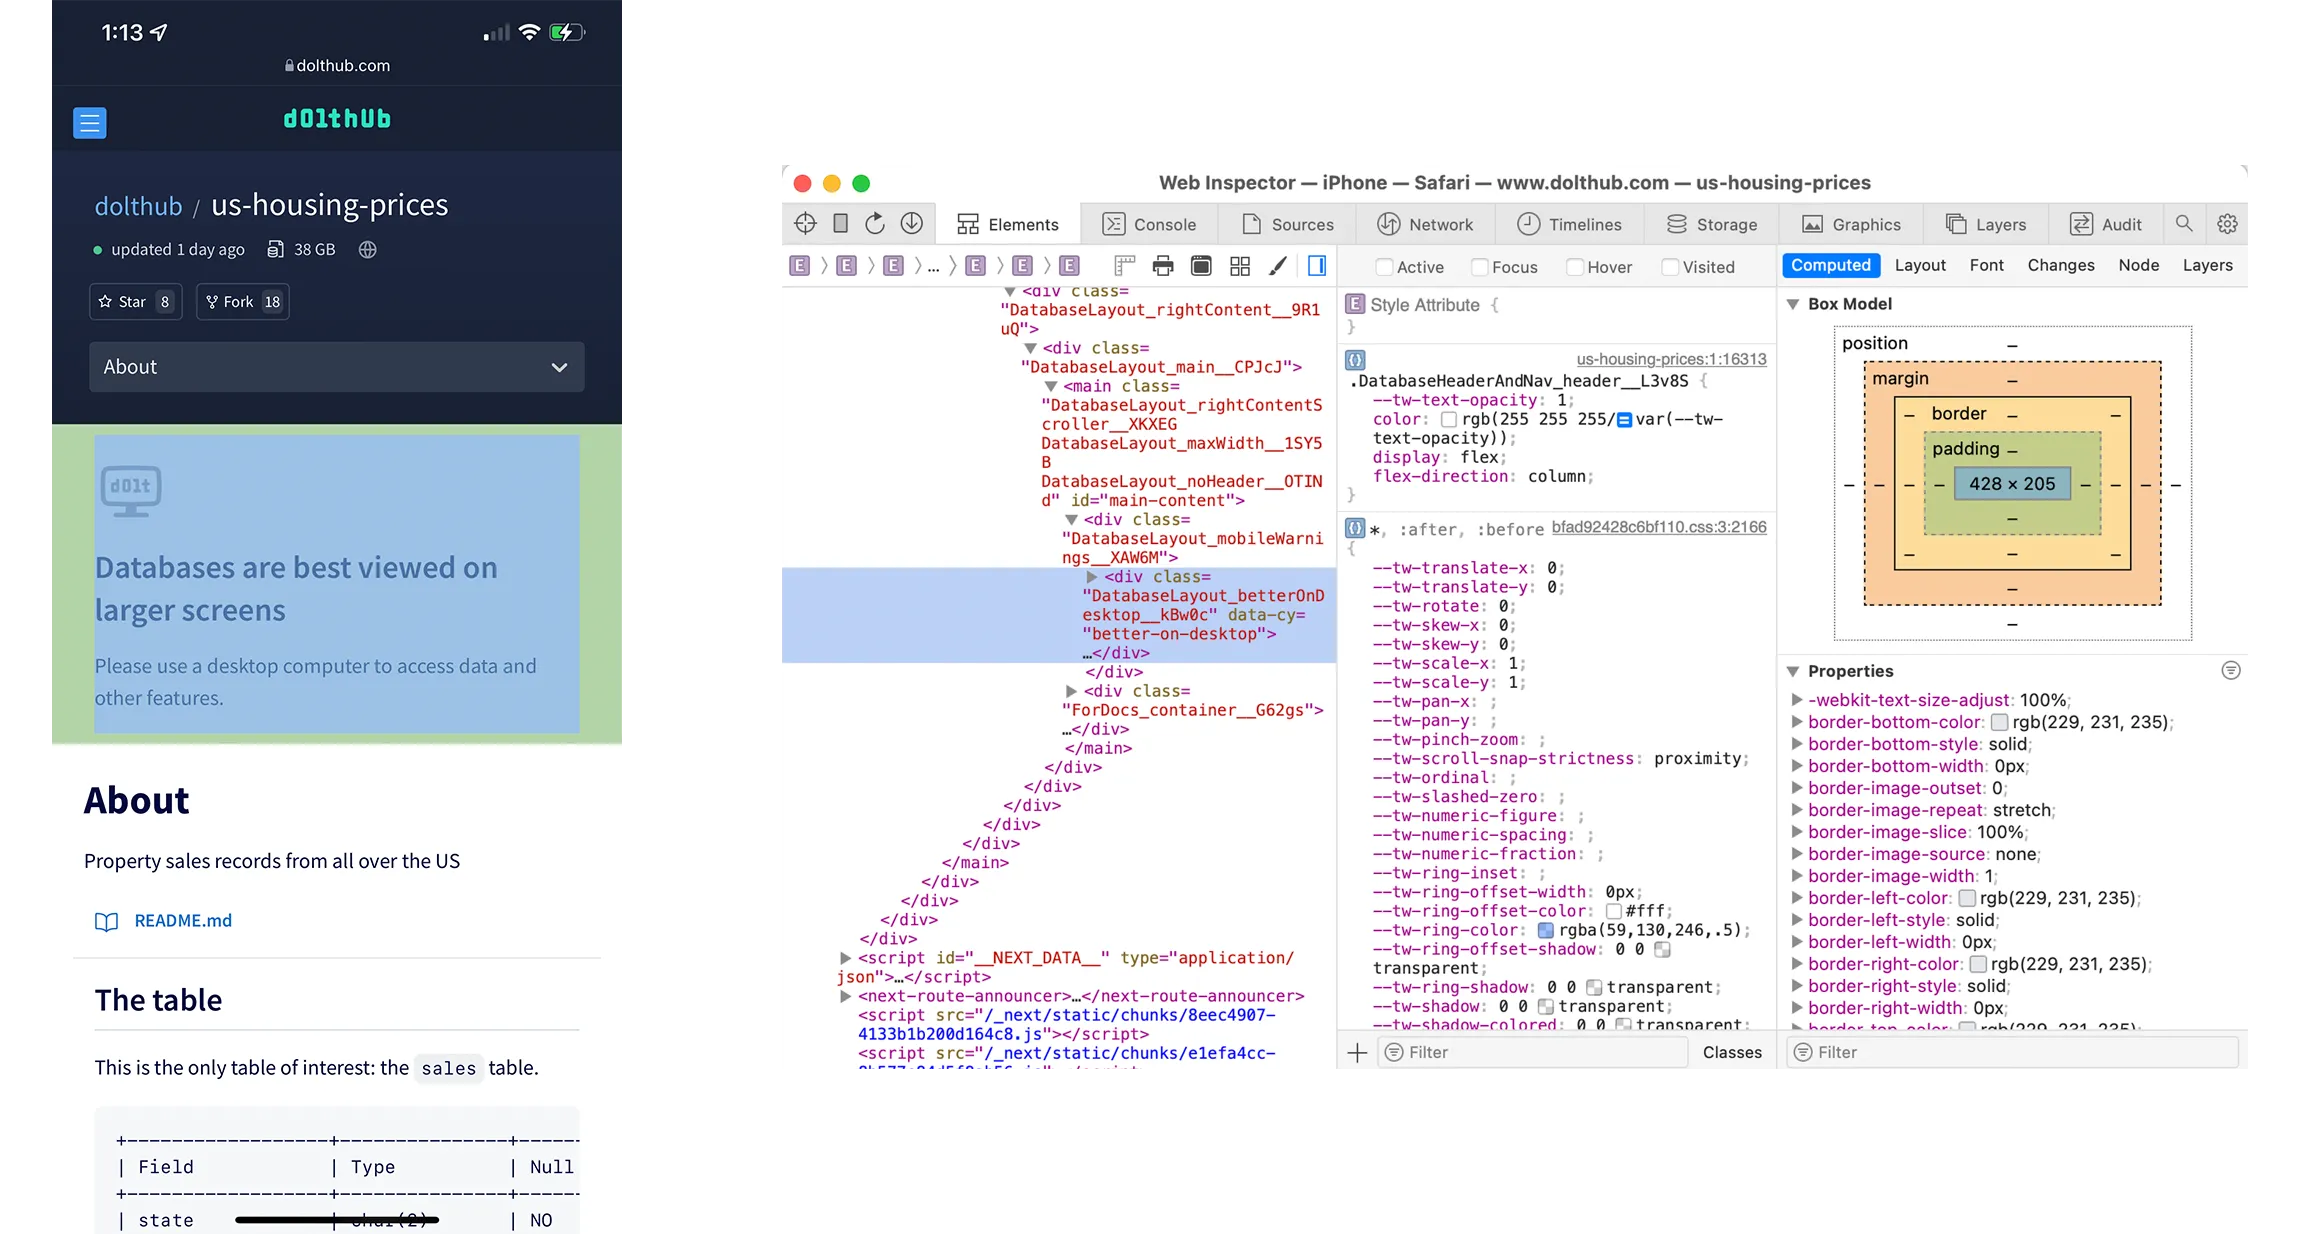Image resolution: width=2300 pixels, height=1234 pixels.
Task: Open the Changes tab in styles sidebar
Action: 2061,265
